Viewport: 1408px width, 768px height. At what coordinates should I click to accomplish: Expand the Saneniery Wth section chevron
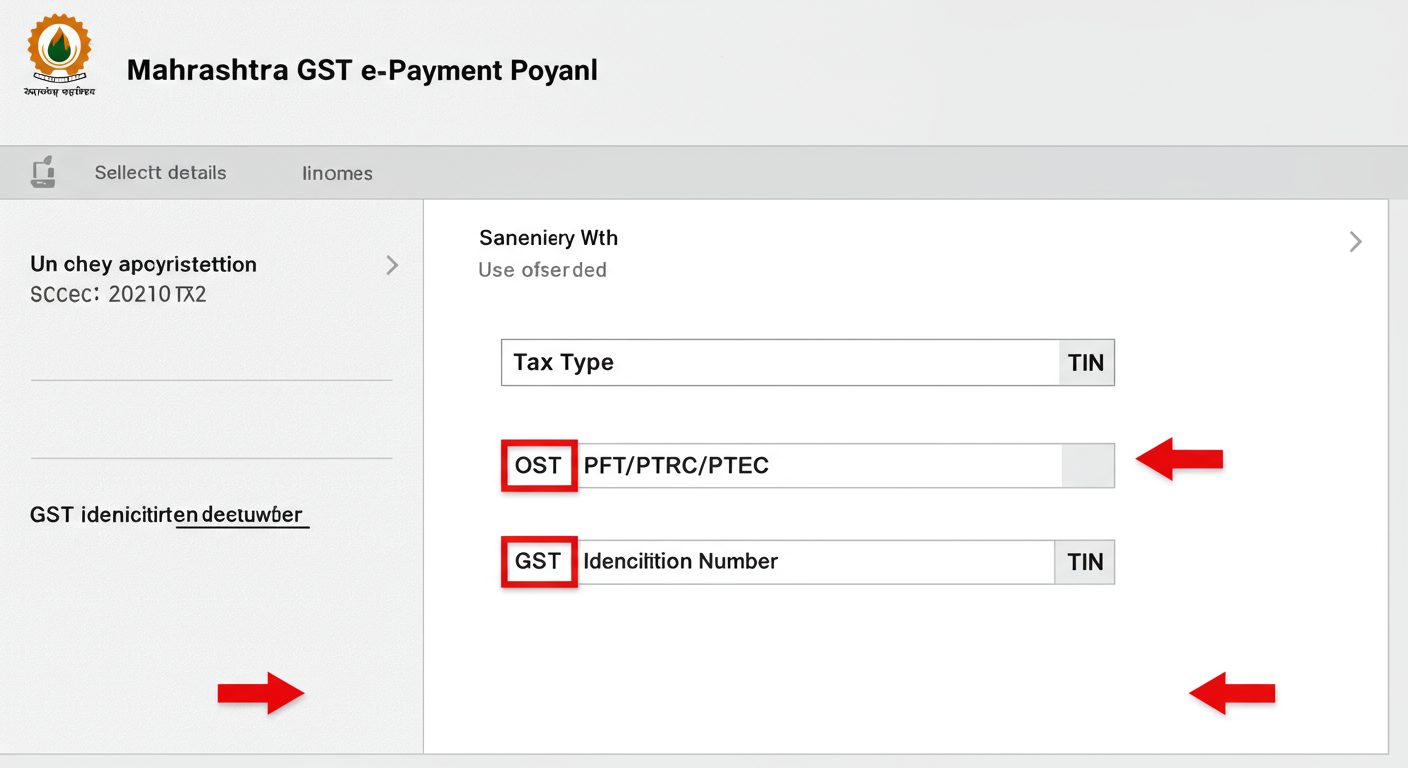tap(1355, 241)
